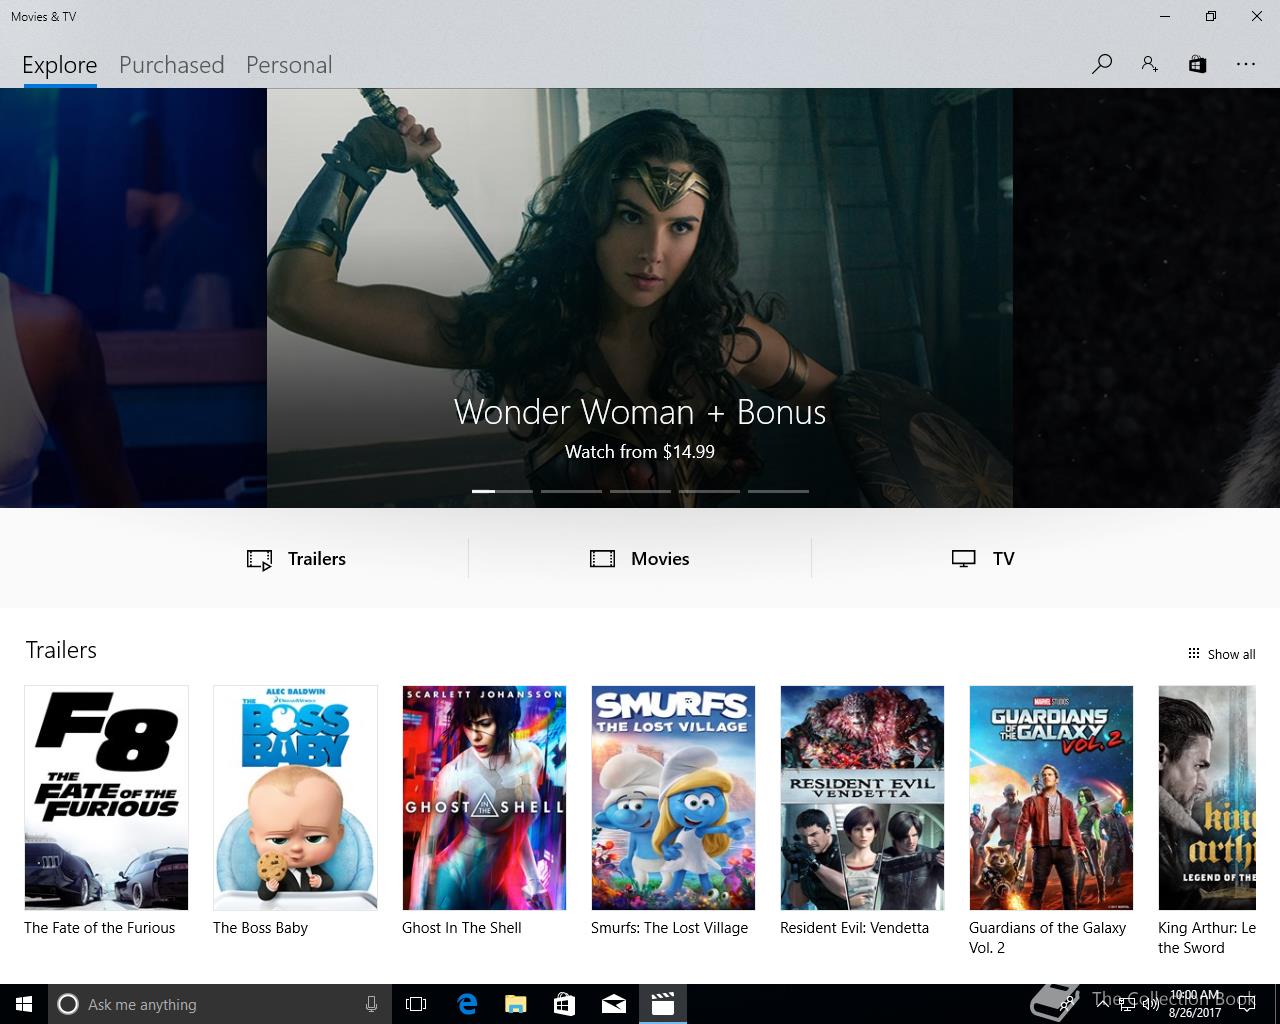This screenshot has height=1024, width=1280.
Task: Click Resident Evil: Vendetta title text
Action: point(854,928)
